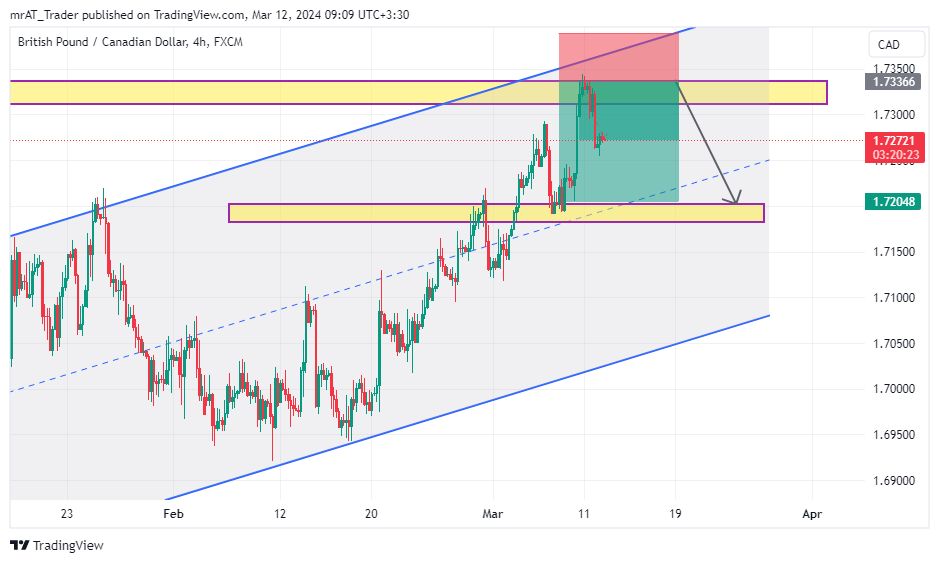The image size is (939, 563).
Task: Click the CAD currency button
Action: pos(896,45)
